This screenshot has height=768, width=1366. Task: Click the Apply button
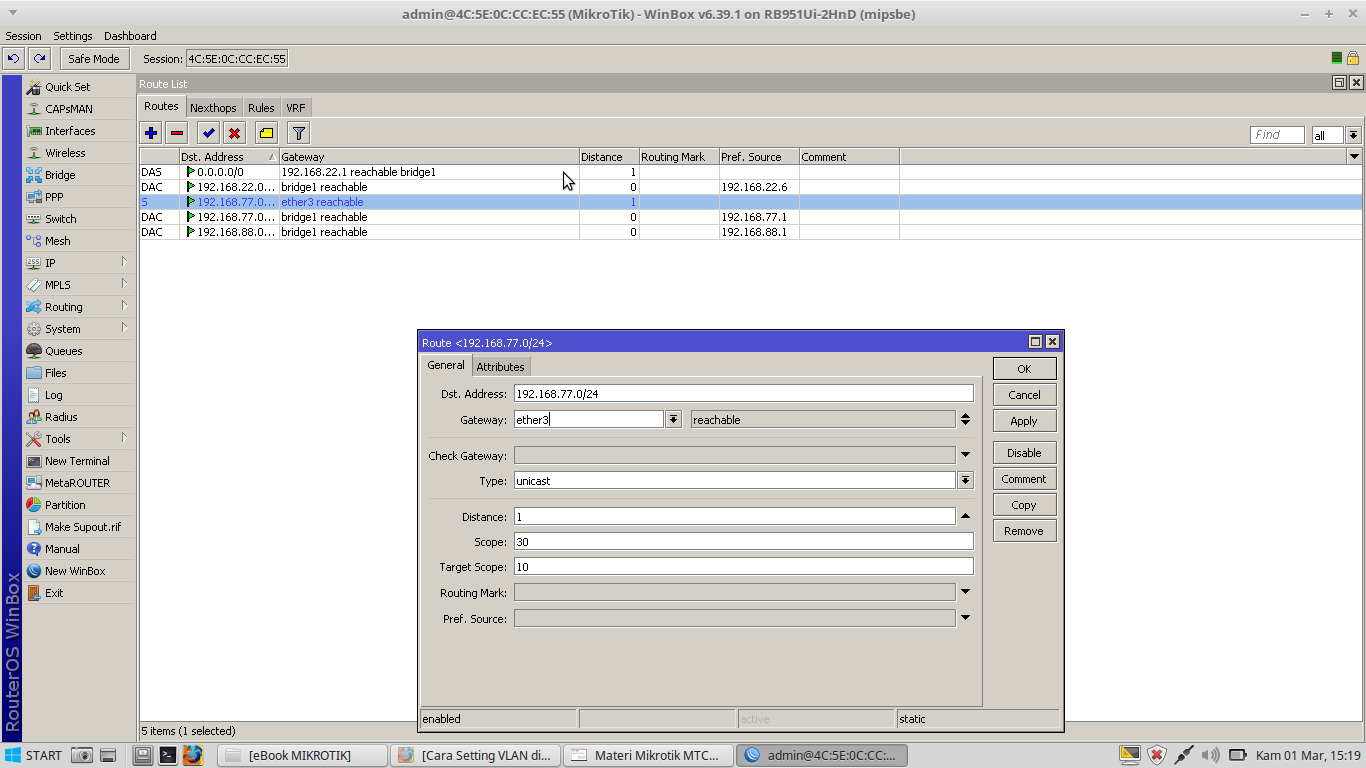(x=1024, y=421)
